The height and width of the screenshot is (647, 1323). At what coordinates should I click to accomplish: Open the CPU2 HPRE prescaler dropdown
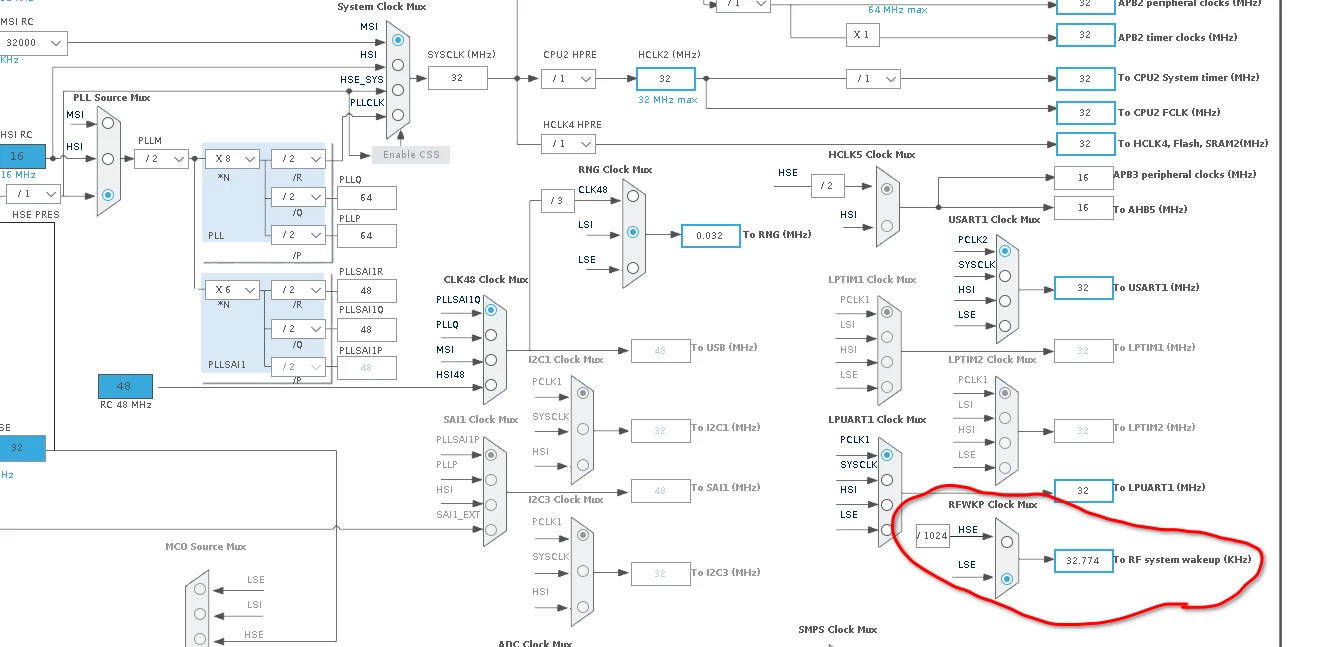pos(569,78)
